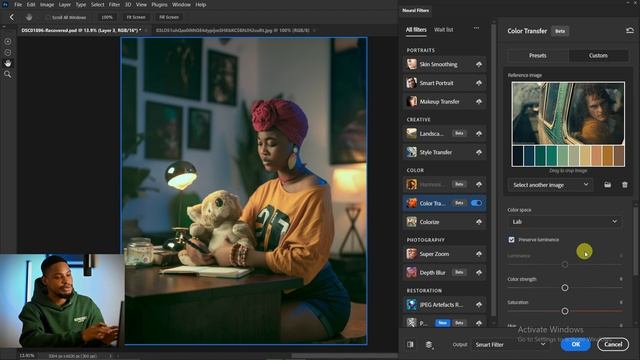Switch to the Wait list tab
Screen dimensions: 640x360
click(444, 29)
